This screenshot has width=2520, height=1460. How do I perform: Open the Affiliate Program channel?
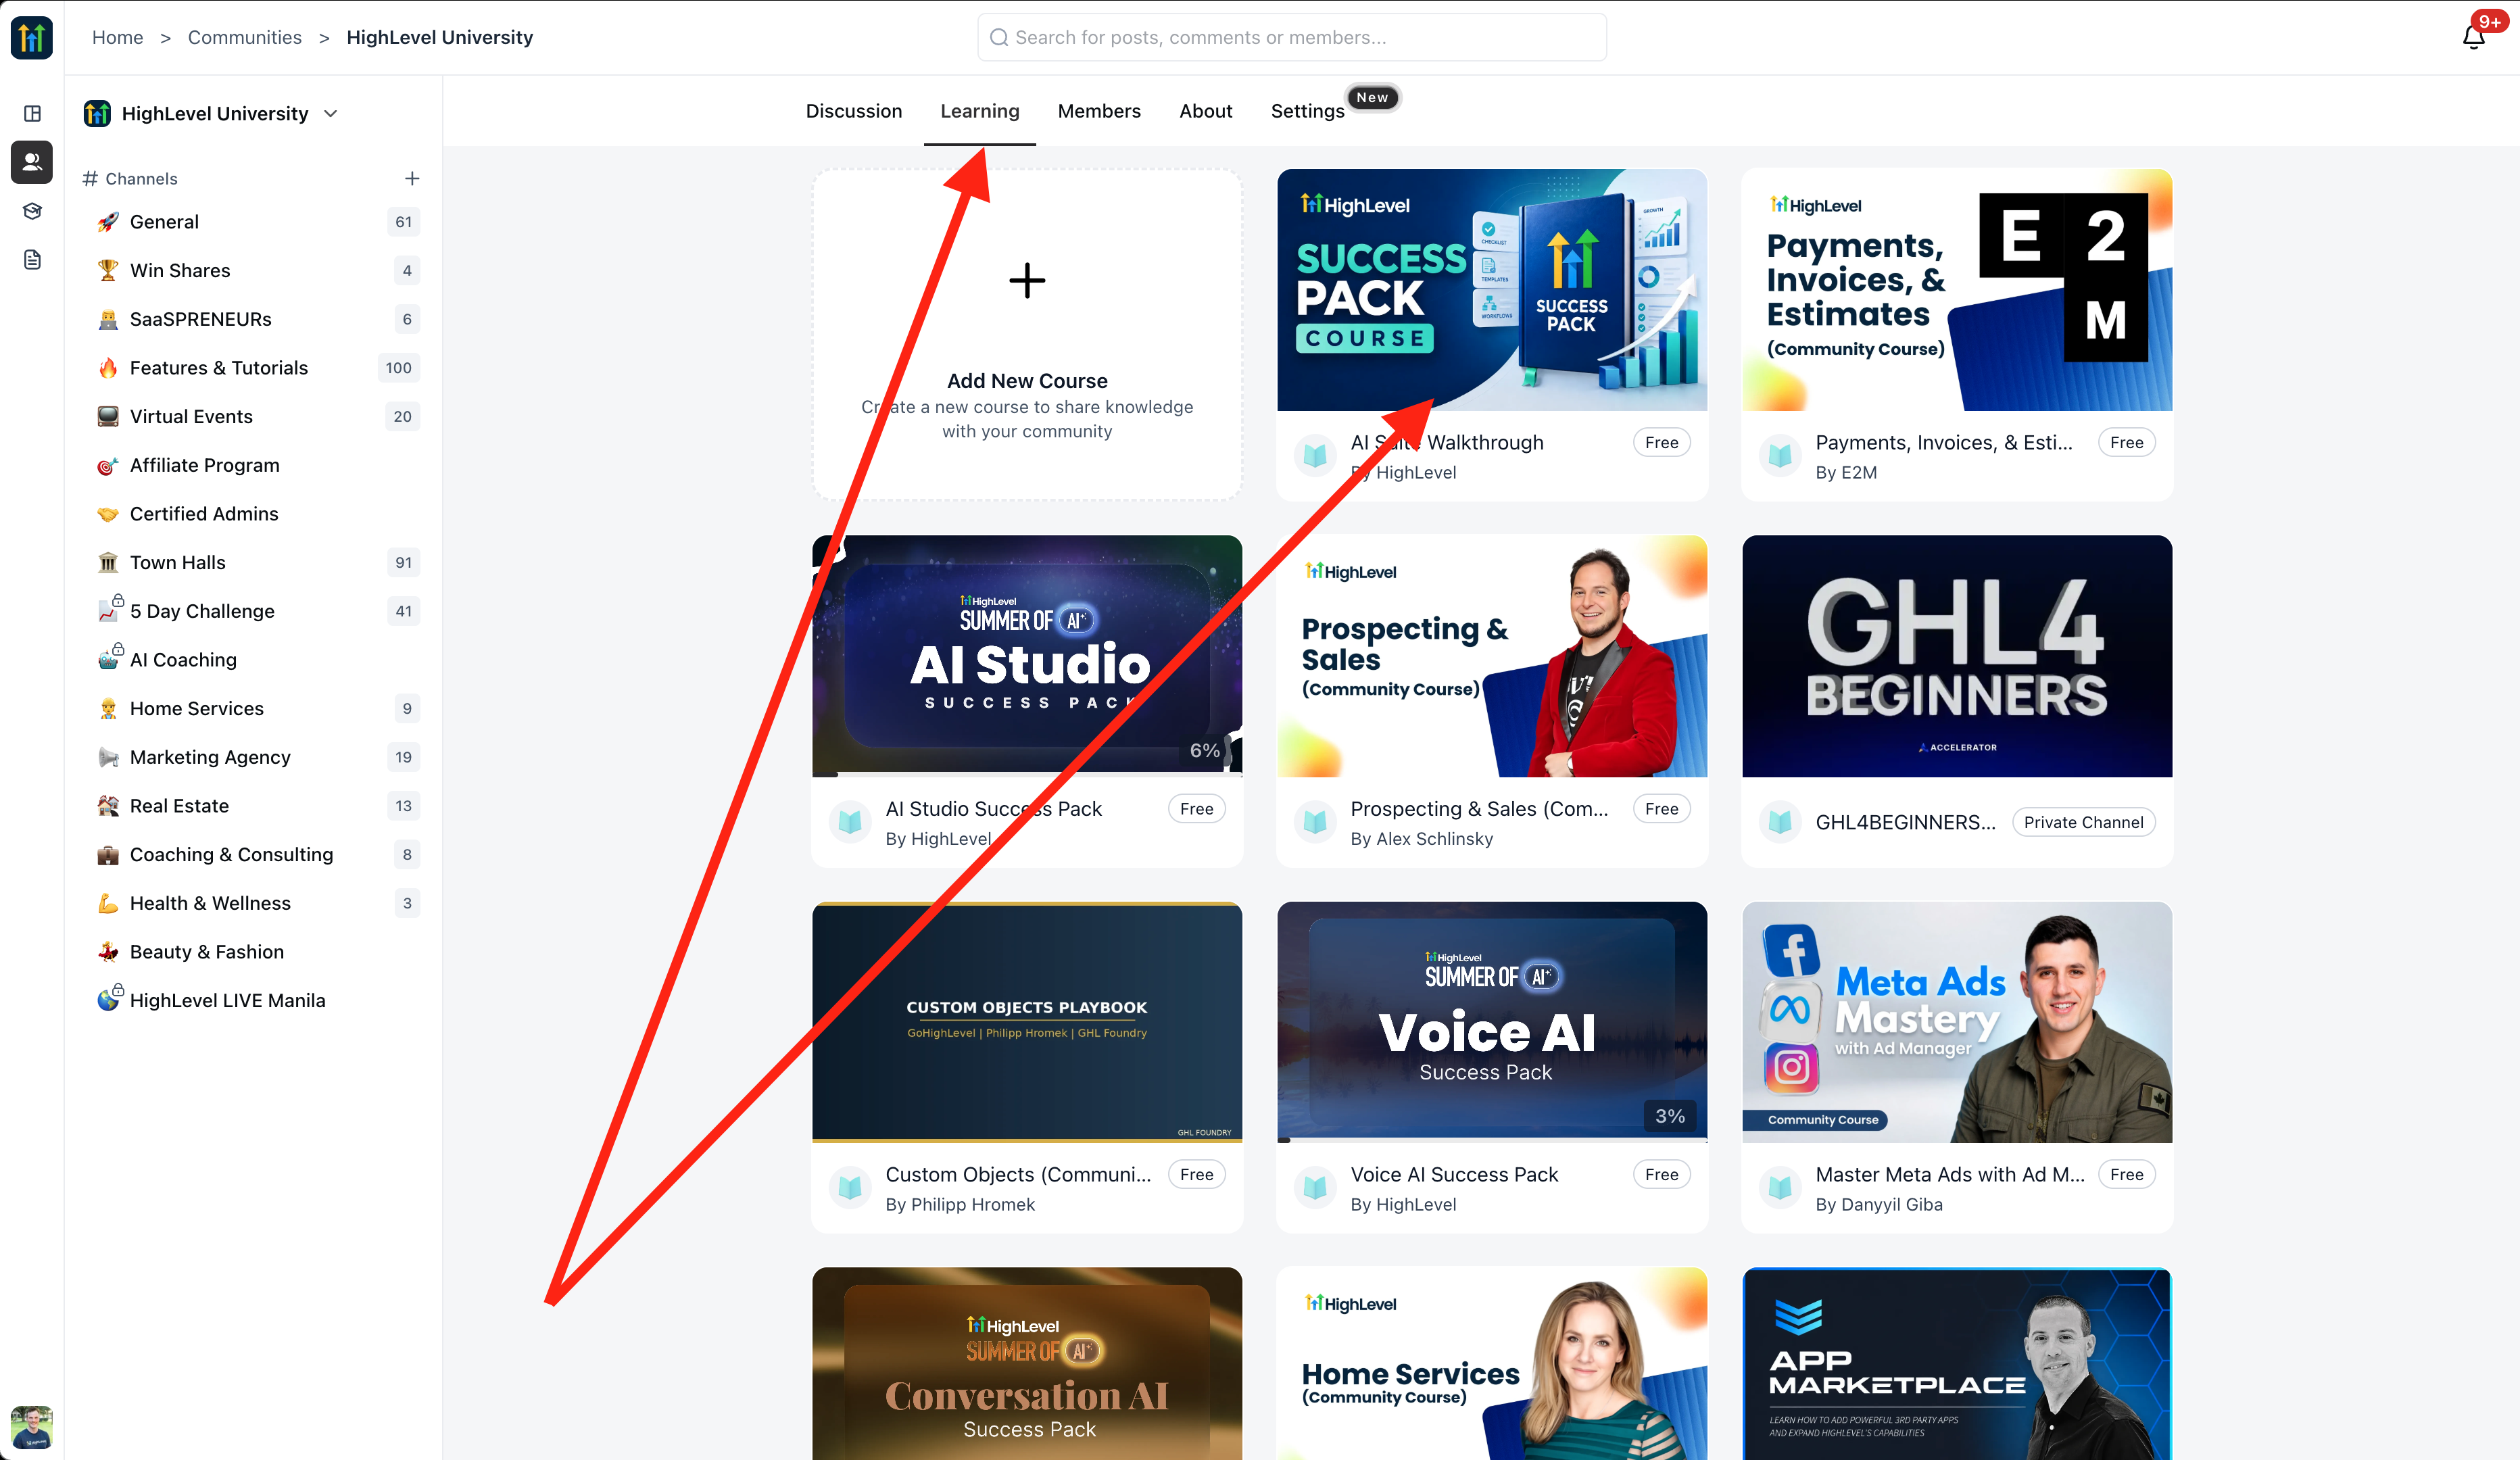(257, 465)
